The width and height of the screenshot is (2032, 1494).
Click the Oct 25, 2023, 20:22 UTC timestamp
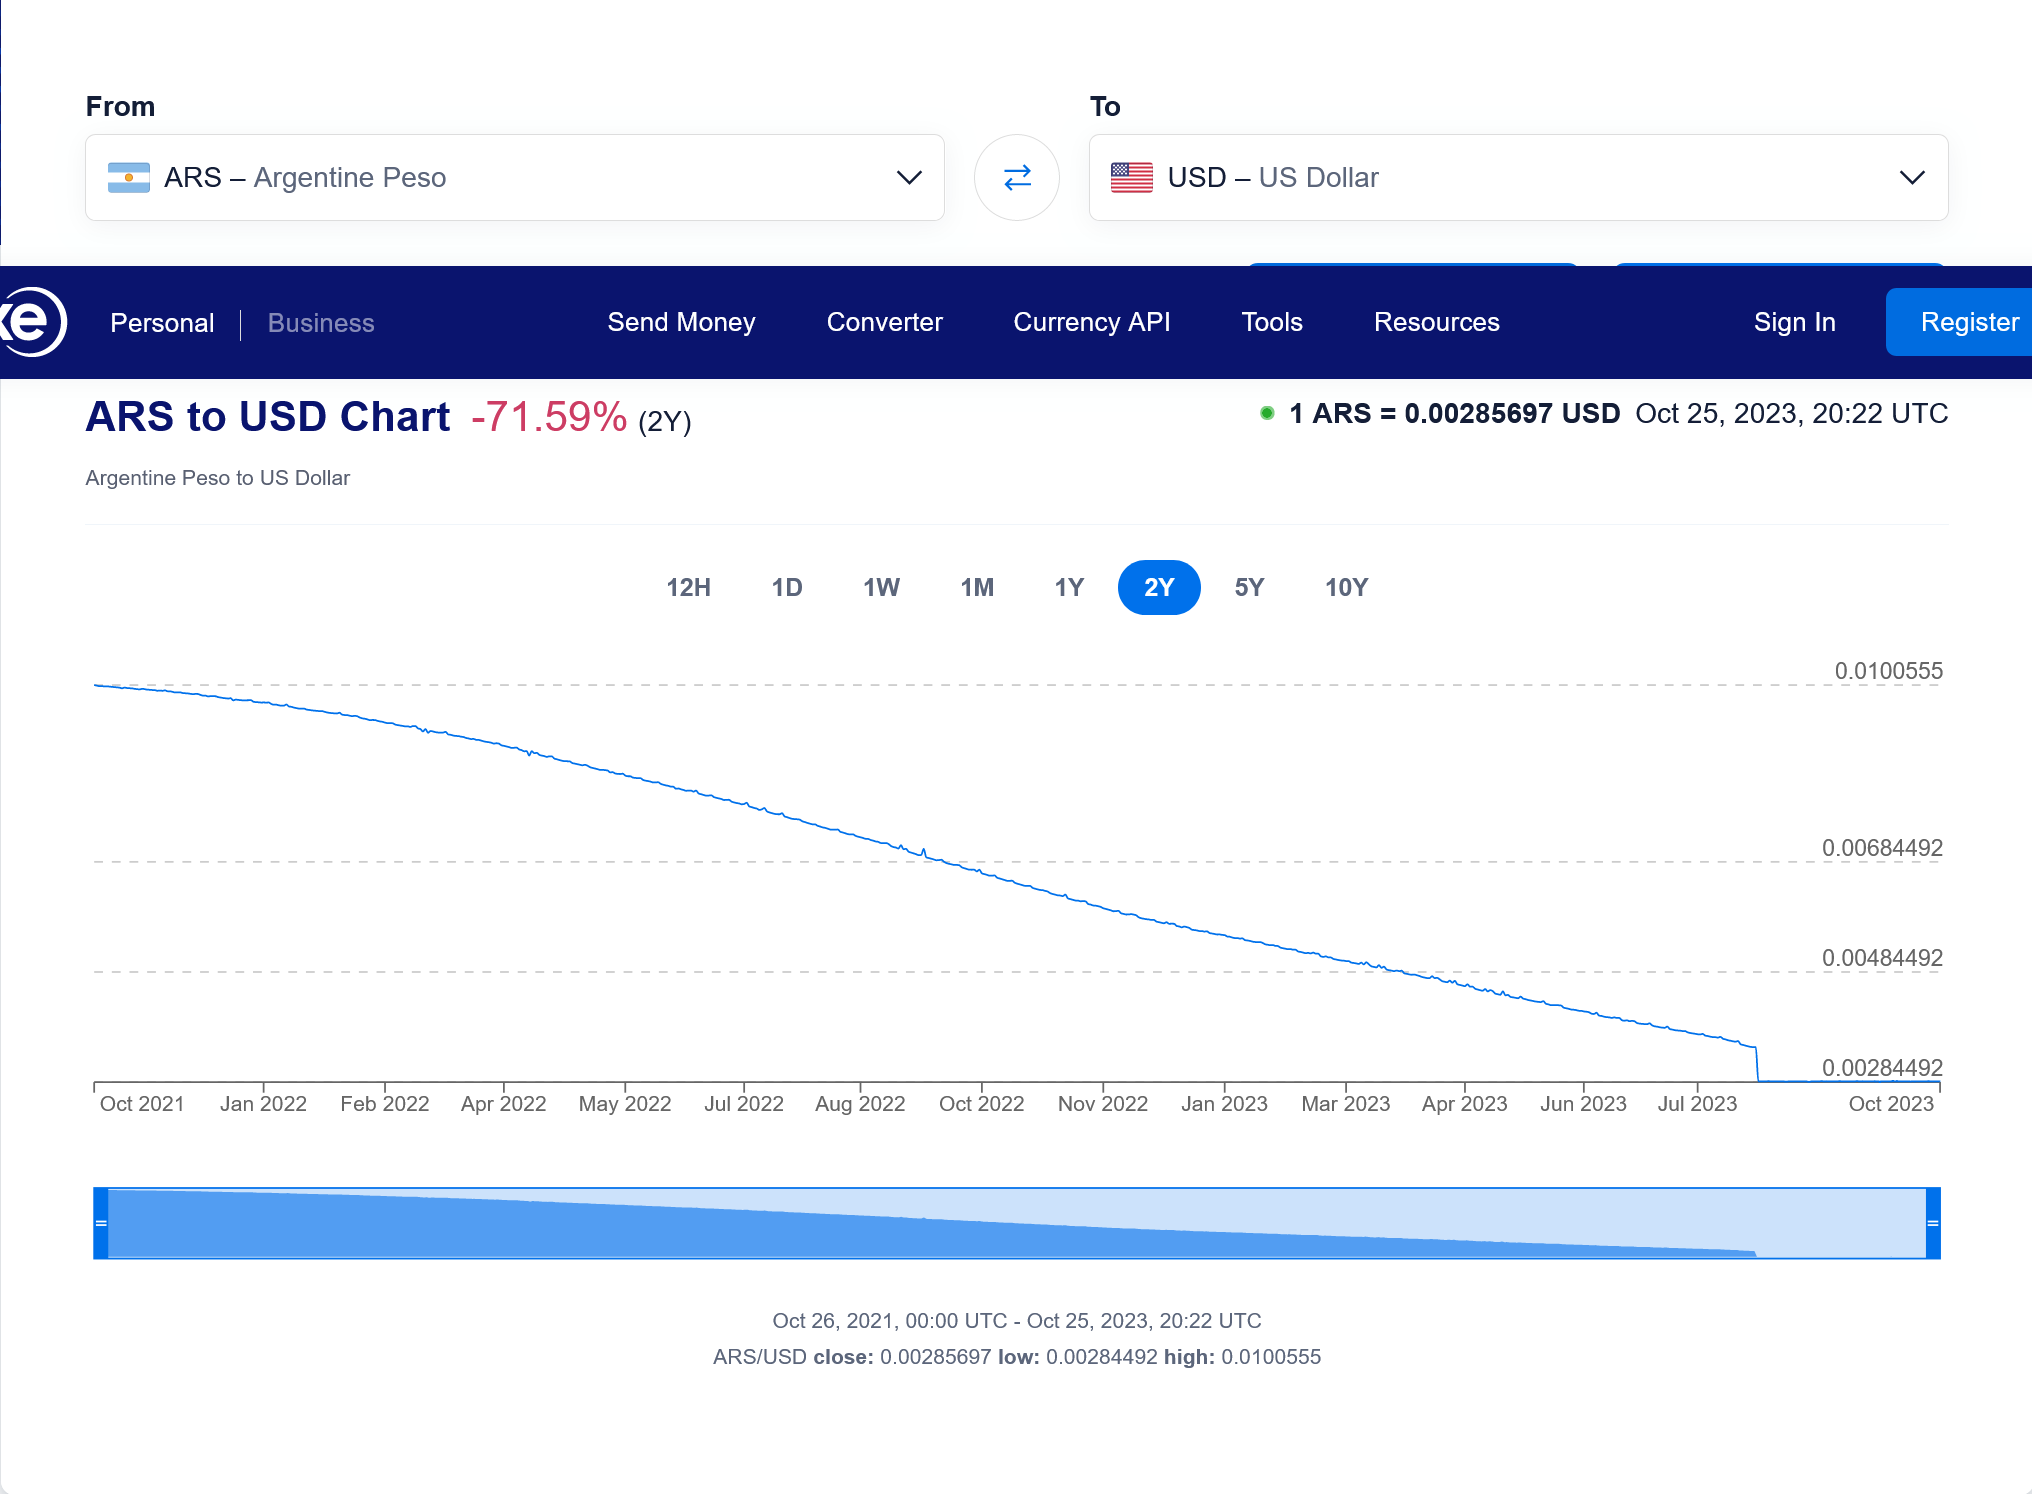1791,414
